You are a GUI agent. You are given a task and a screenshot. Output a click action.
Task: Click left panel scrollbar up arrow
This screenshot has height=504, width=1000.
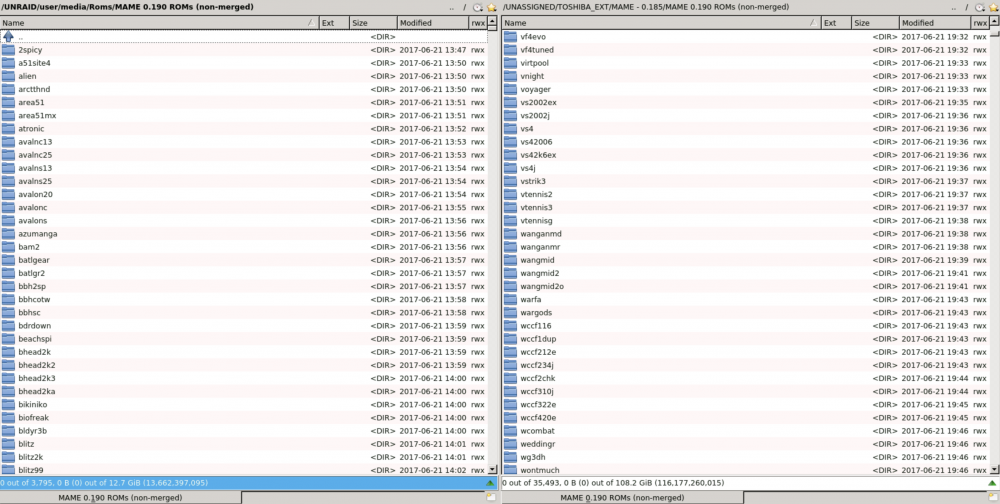492,21
